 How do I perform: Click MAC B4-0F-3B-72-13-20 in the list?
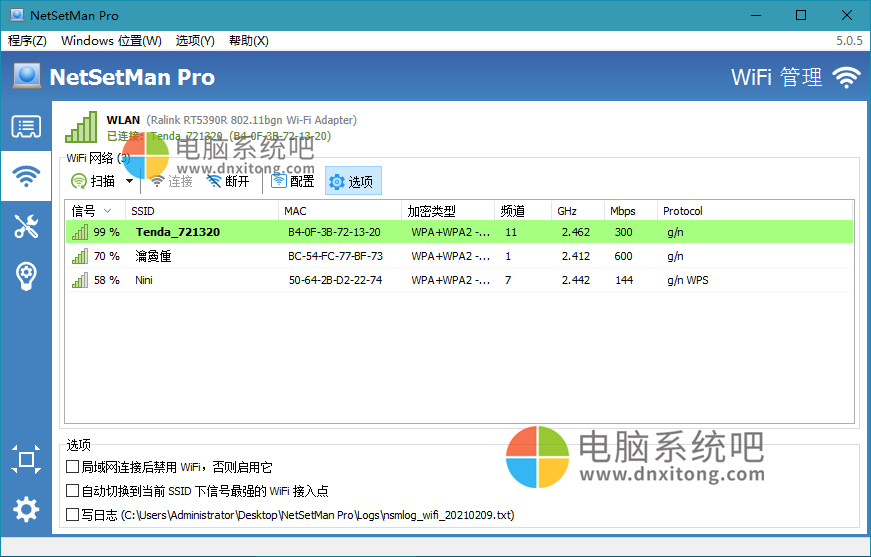pos(334,232)
